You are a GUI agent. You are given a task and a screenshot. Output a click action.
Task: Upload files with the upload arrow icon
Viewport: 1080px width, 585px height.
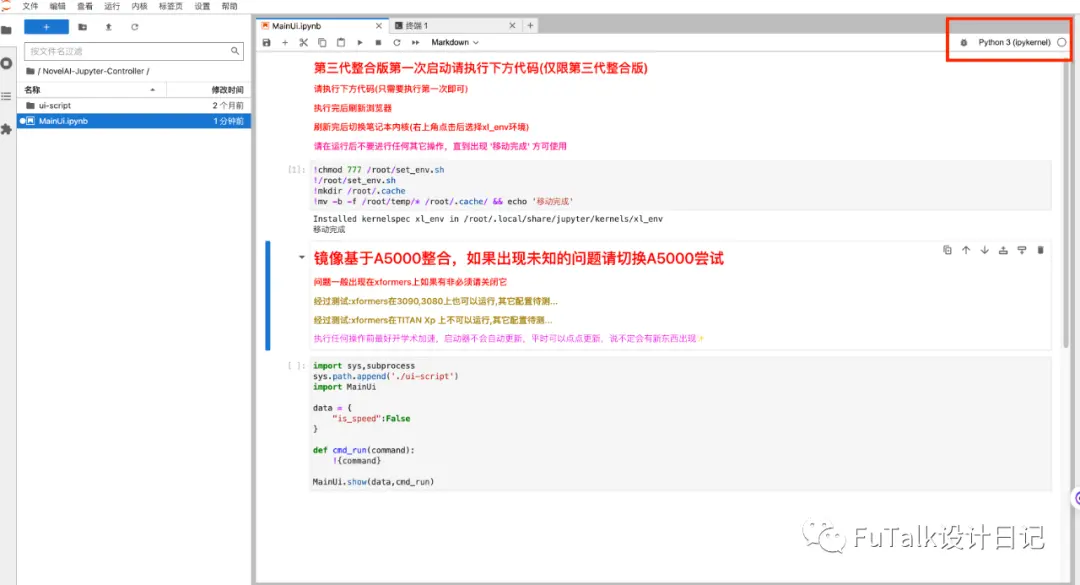[108, 27]
